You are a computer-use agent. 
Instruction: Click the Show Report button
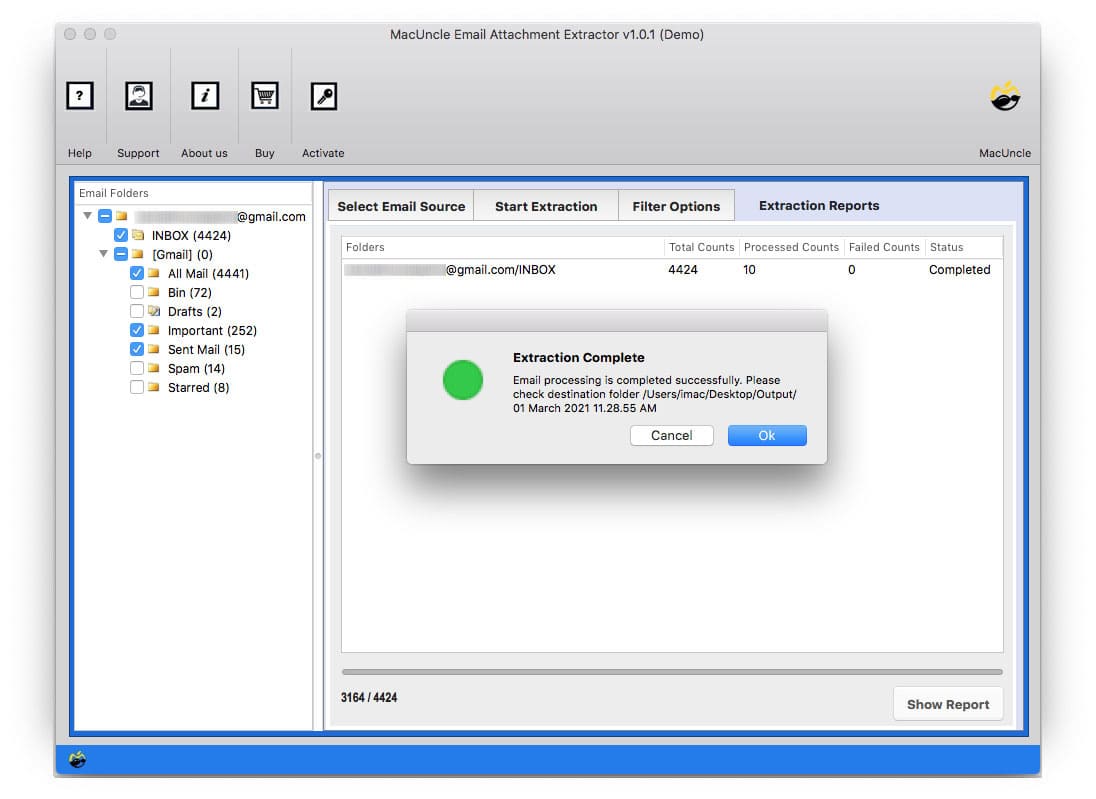tap(948, 704)
